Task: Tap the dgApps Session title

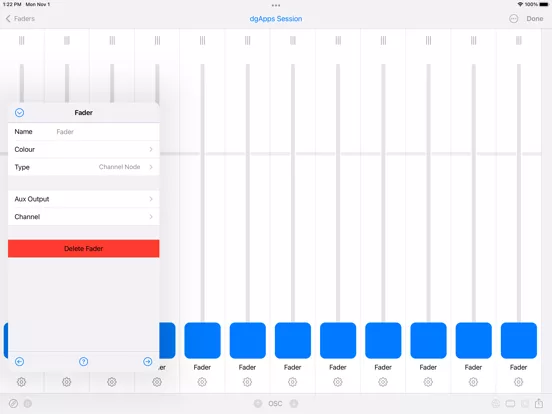Action: tap(276, 19)
